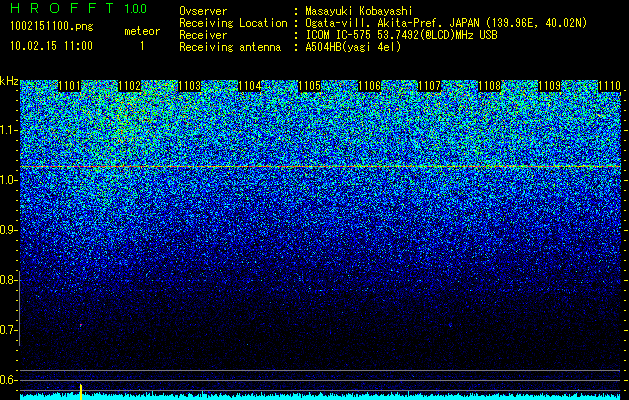This screenshot has height=400, width=629.
Task: Click the yellow meteor spike in bottom graph
Action: point(81,392)
